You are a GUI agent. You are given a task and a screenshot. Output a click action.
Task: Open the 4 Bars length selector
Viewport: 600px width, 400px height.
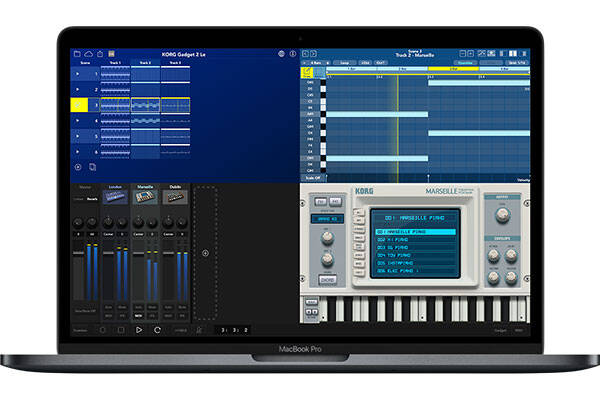tap(316, 63)
